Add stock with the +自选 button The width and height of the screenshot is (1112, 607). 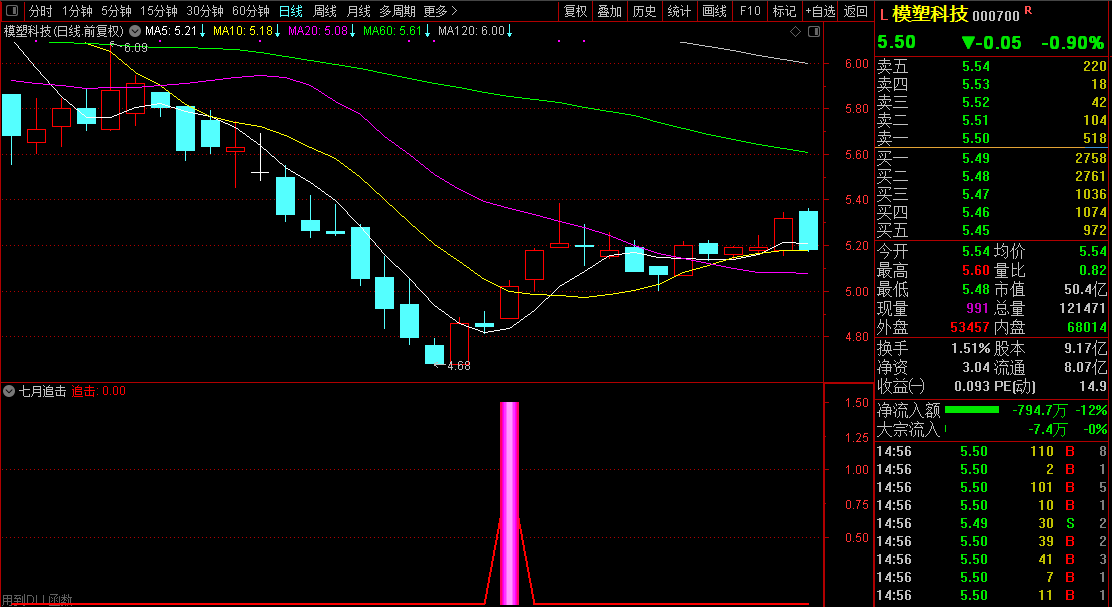820,11
